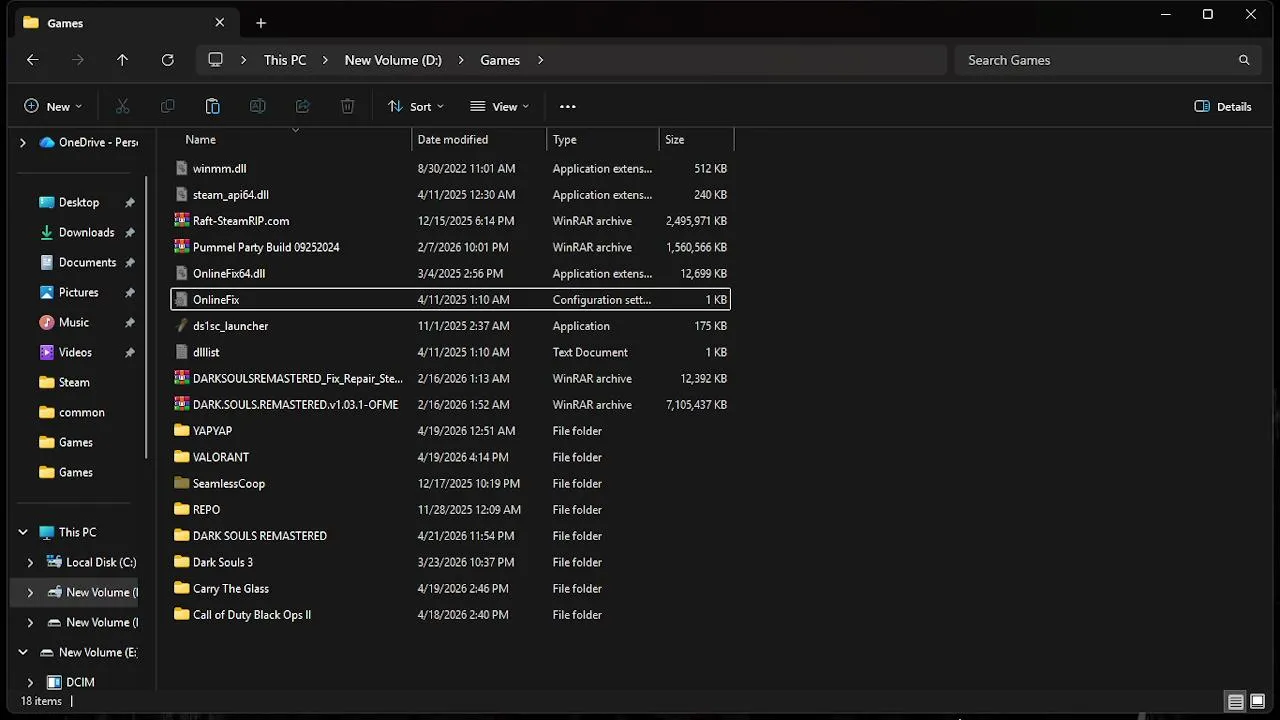Click the search magnifier icon

(1244, 60)
